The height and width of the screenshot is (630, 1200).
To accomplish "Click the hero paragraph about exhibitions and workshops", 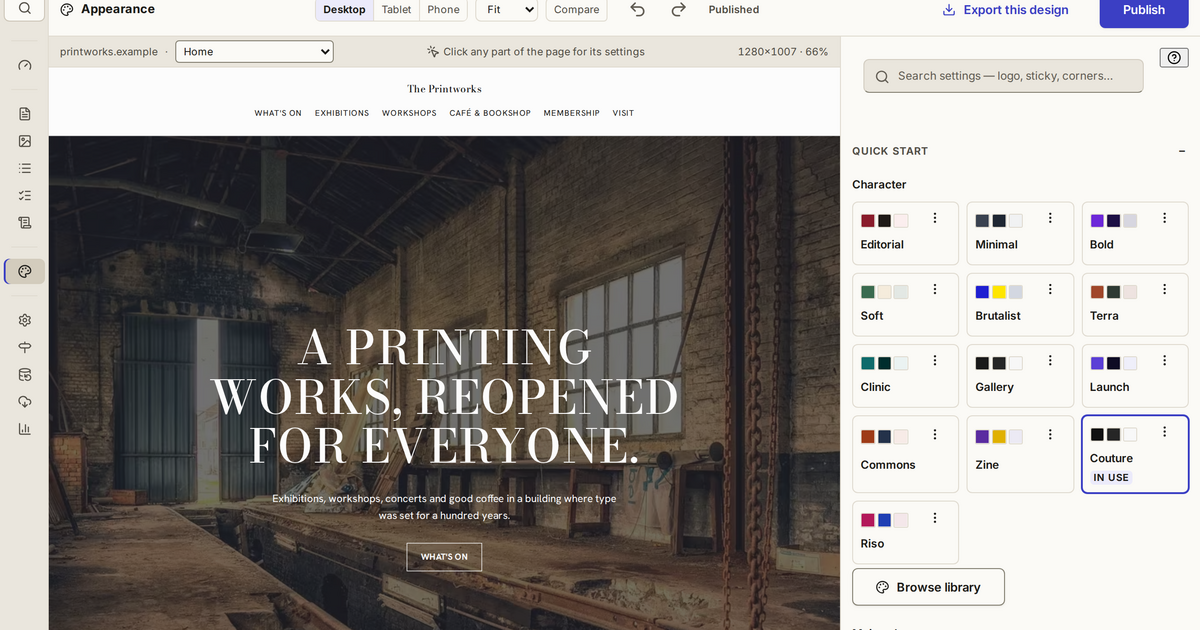I will click(x=444, y=507).
